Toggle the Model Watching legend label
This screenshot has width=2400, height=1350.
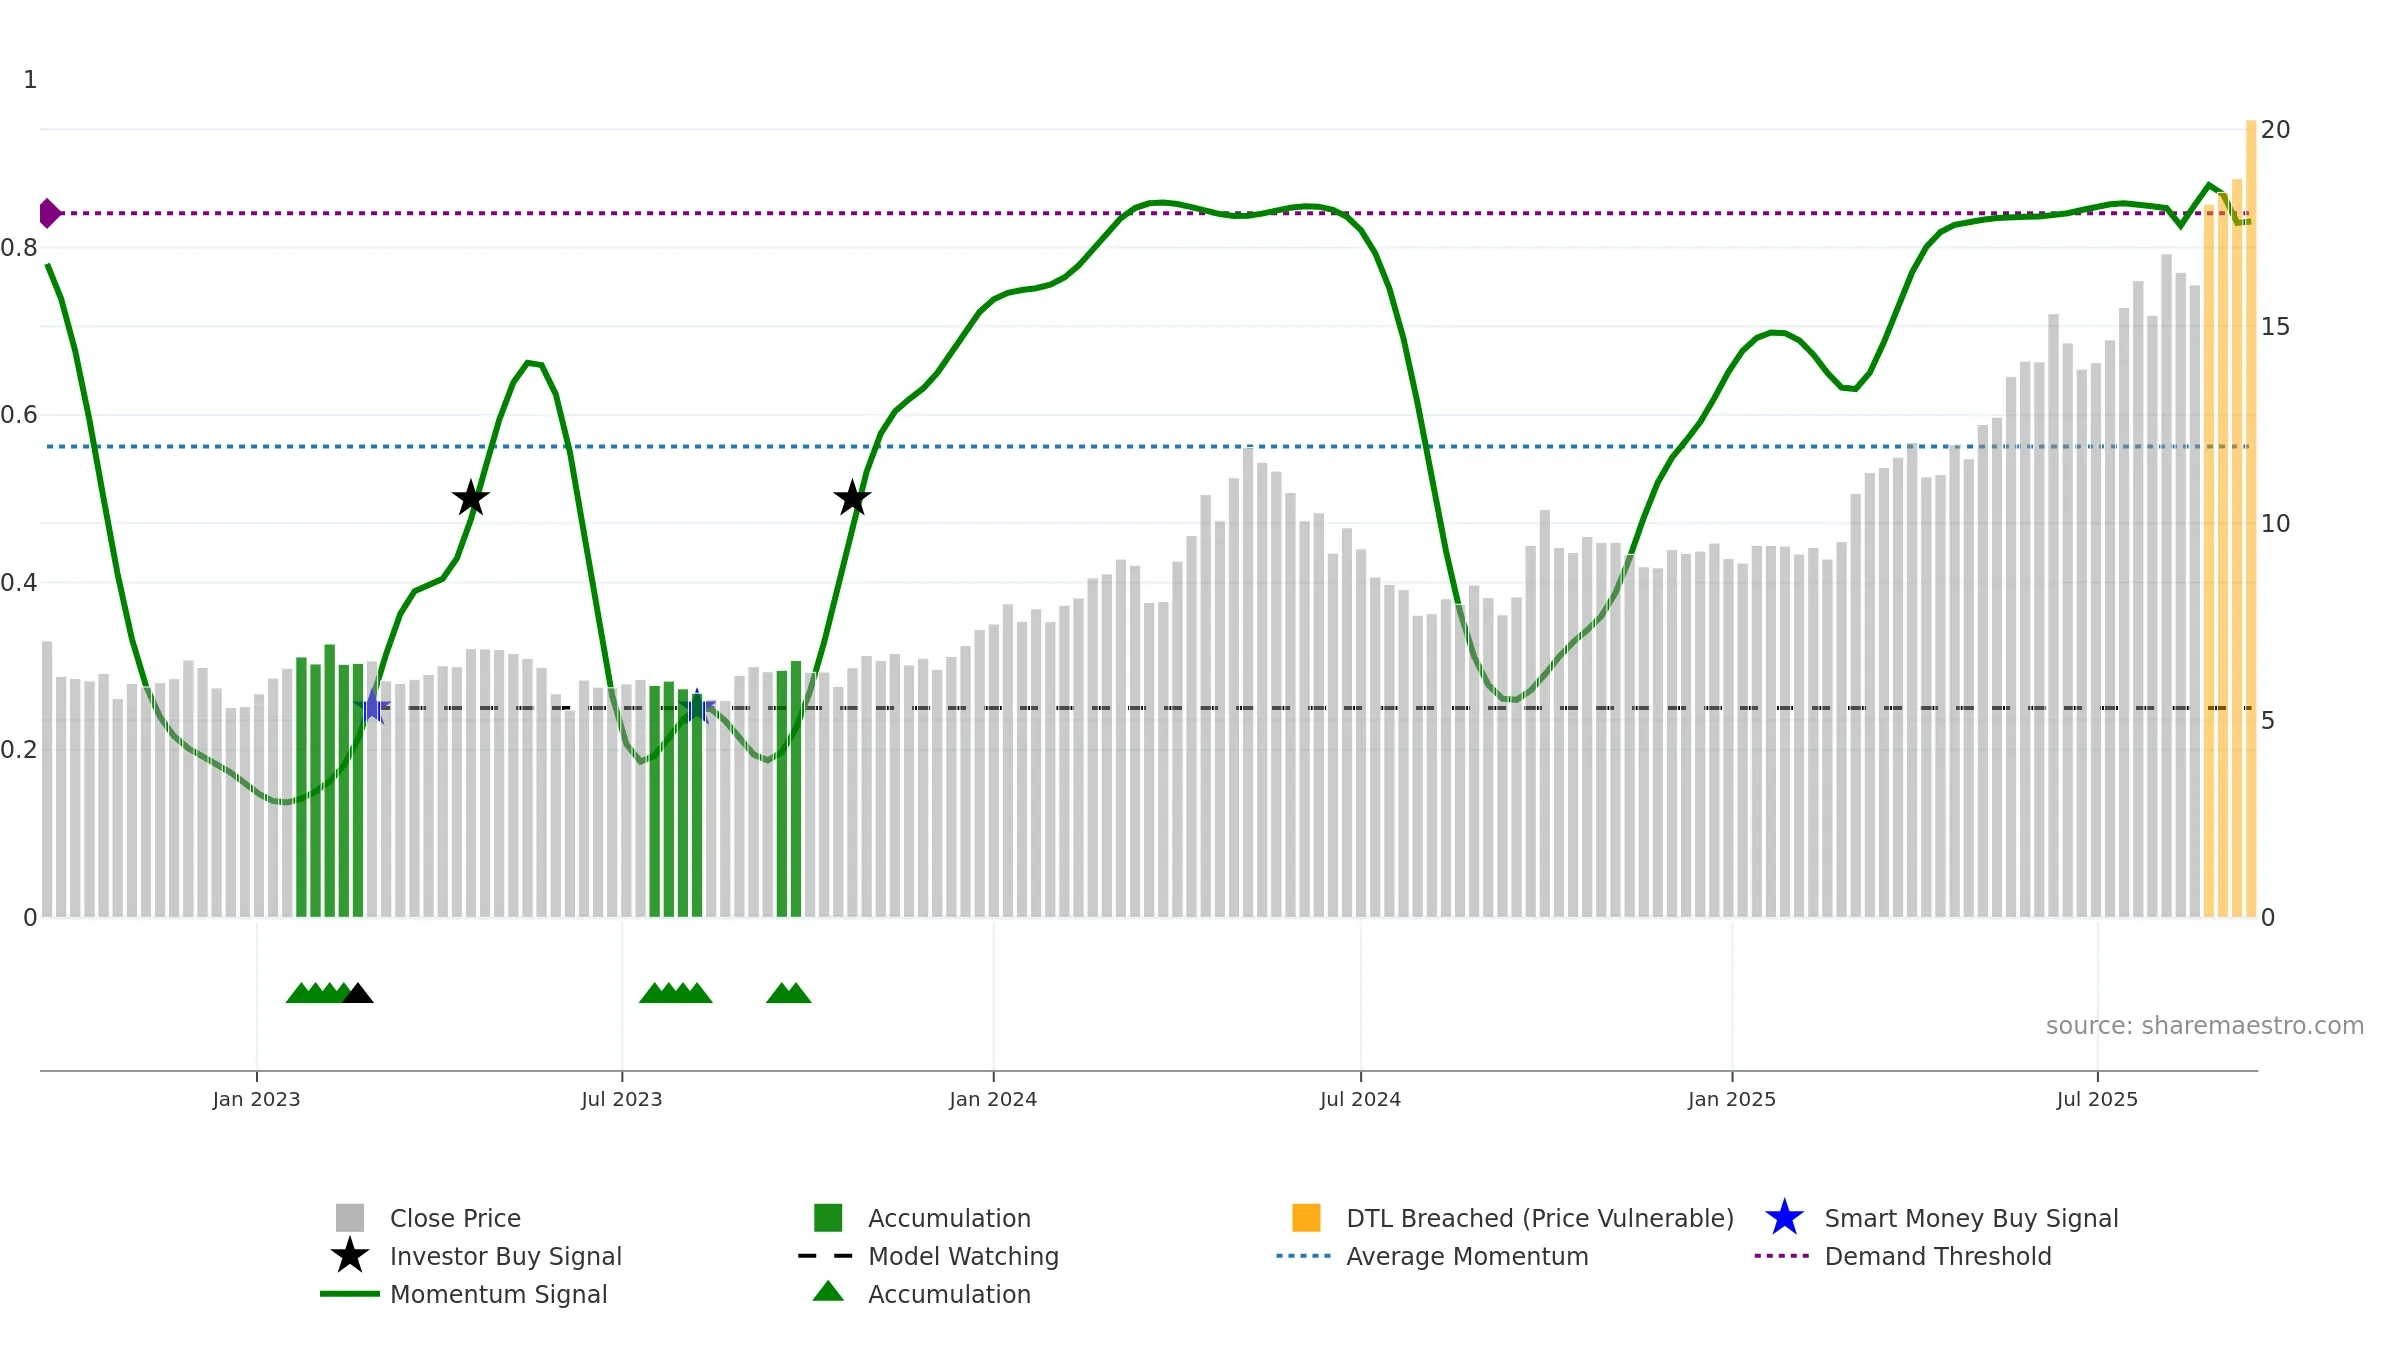coord(963,1256)
